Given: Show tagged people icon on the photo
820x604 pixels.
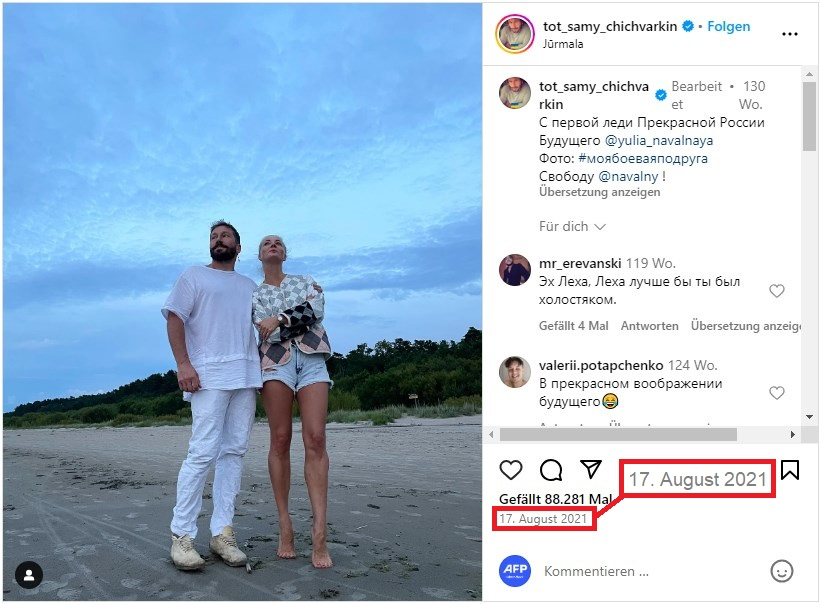Looking at the screenshot, I should pos(29,575).
